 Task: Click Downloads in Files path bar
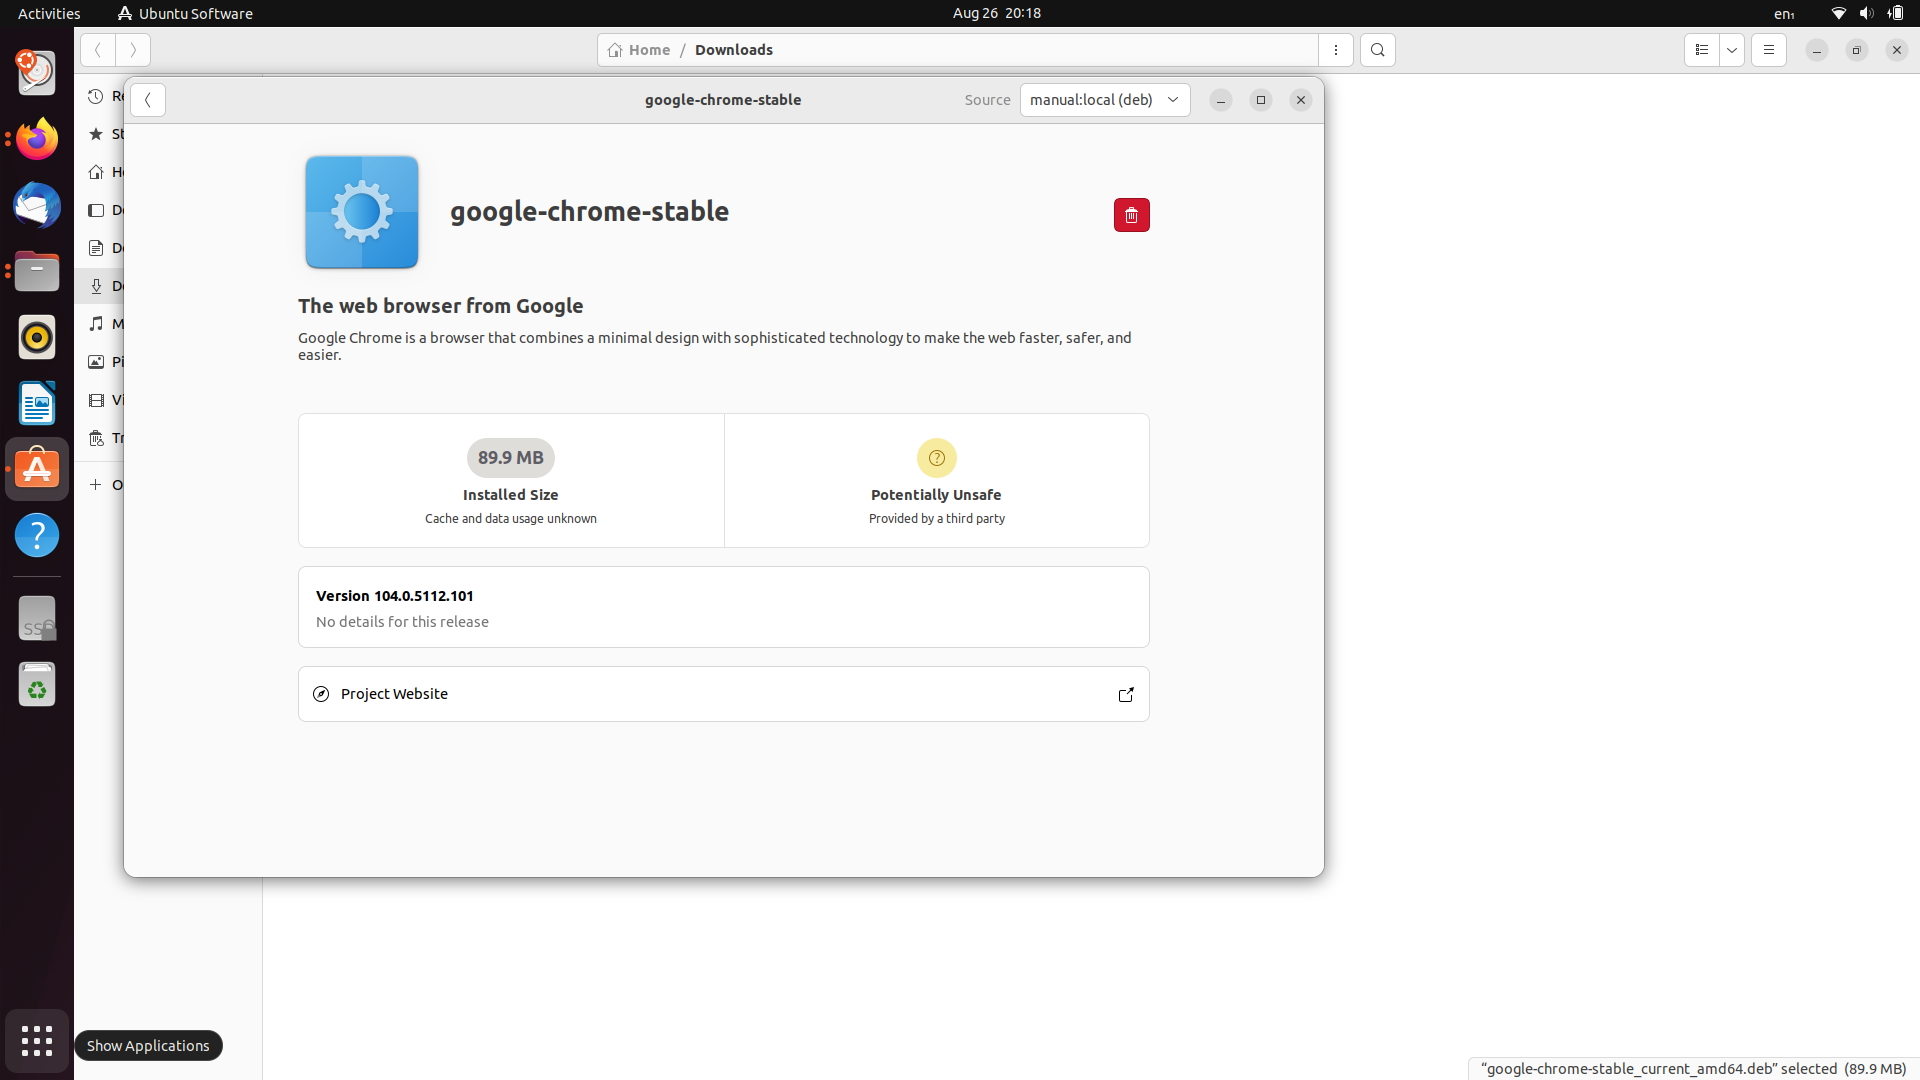click(733, 50)
